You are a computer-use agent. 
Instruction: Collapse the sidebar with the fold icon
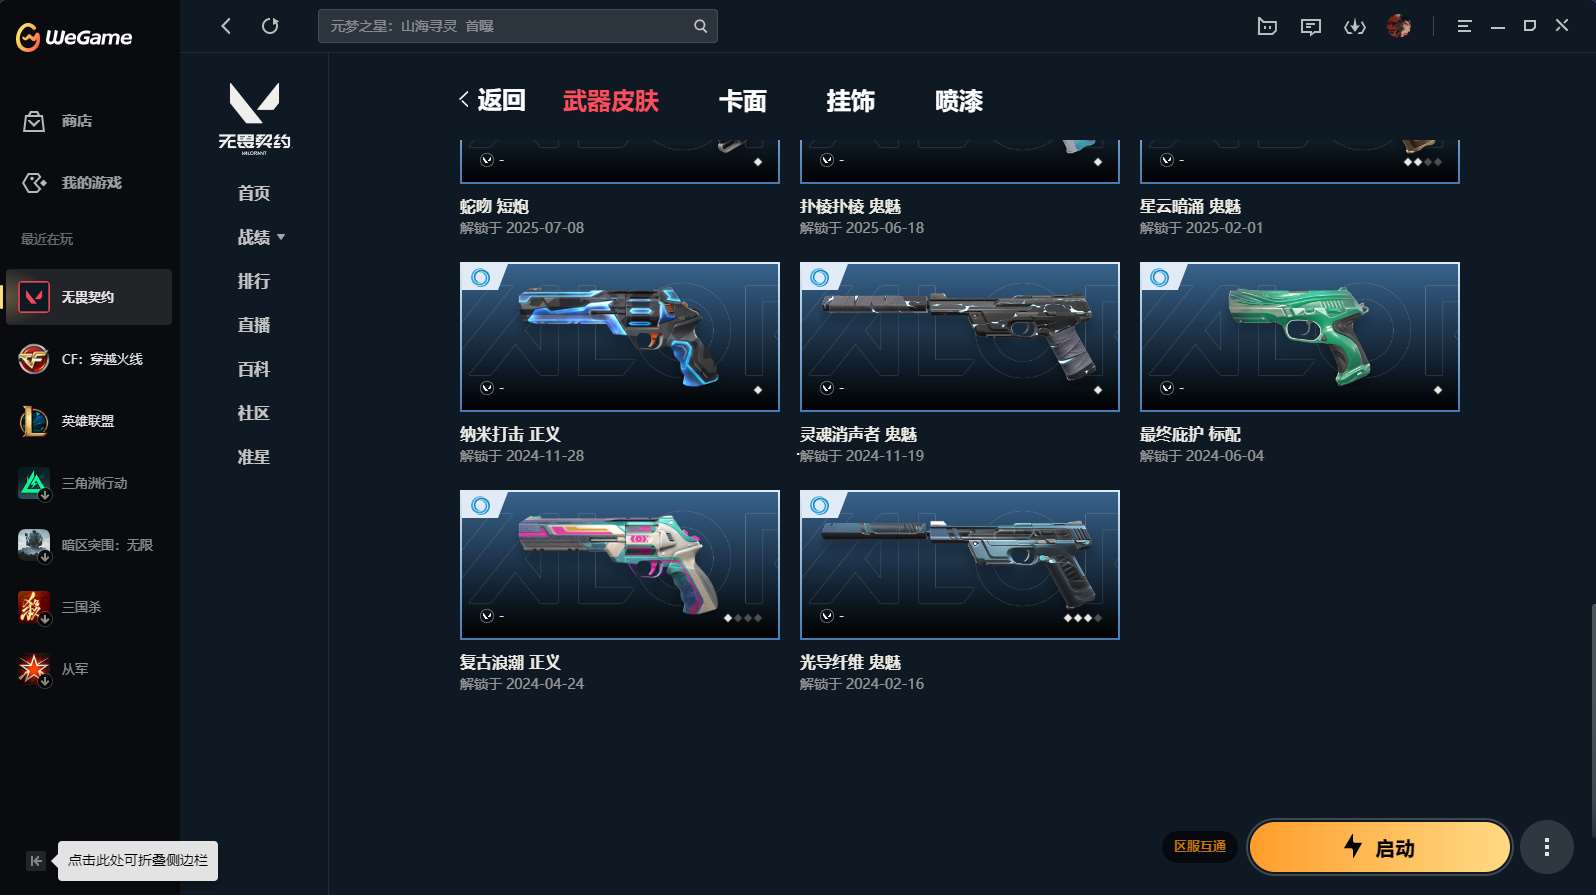36,861
